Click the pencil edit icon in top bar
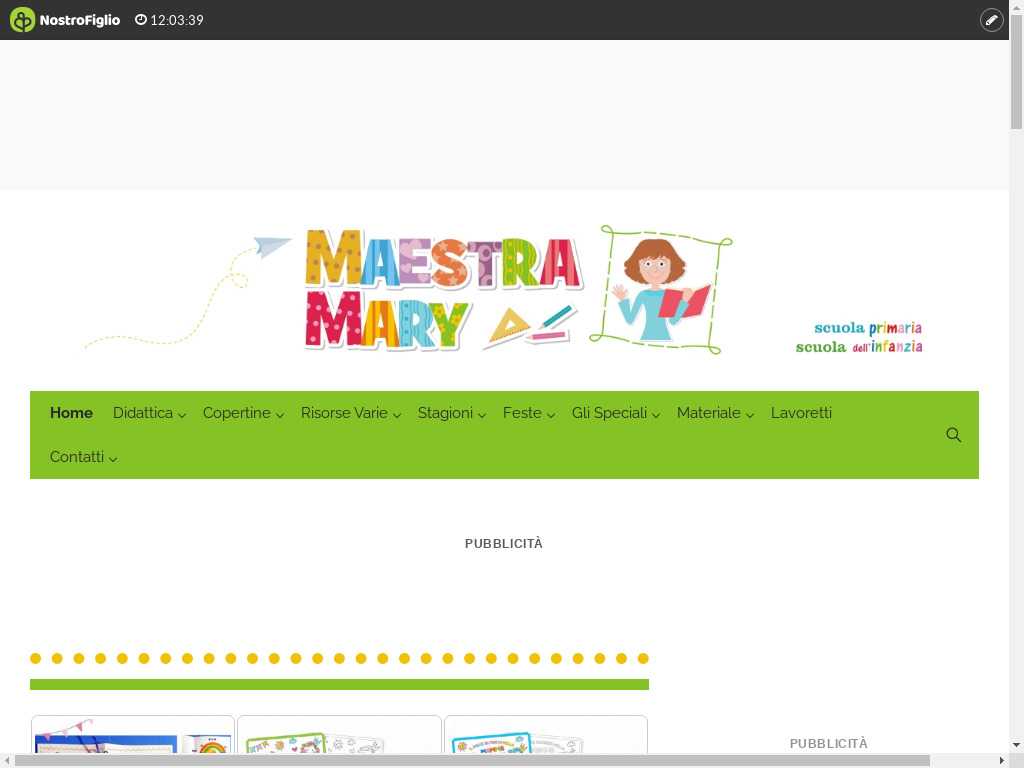Screen dimensions: 1024x768 coord(991,20)
